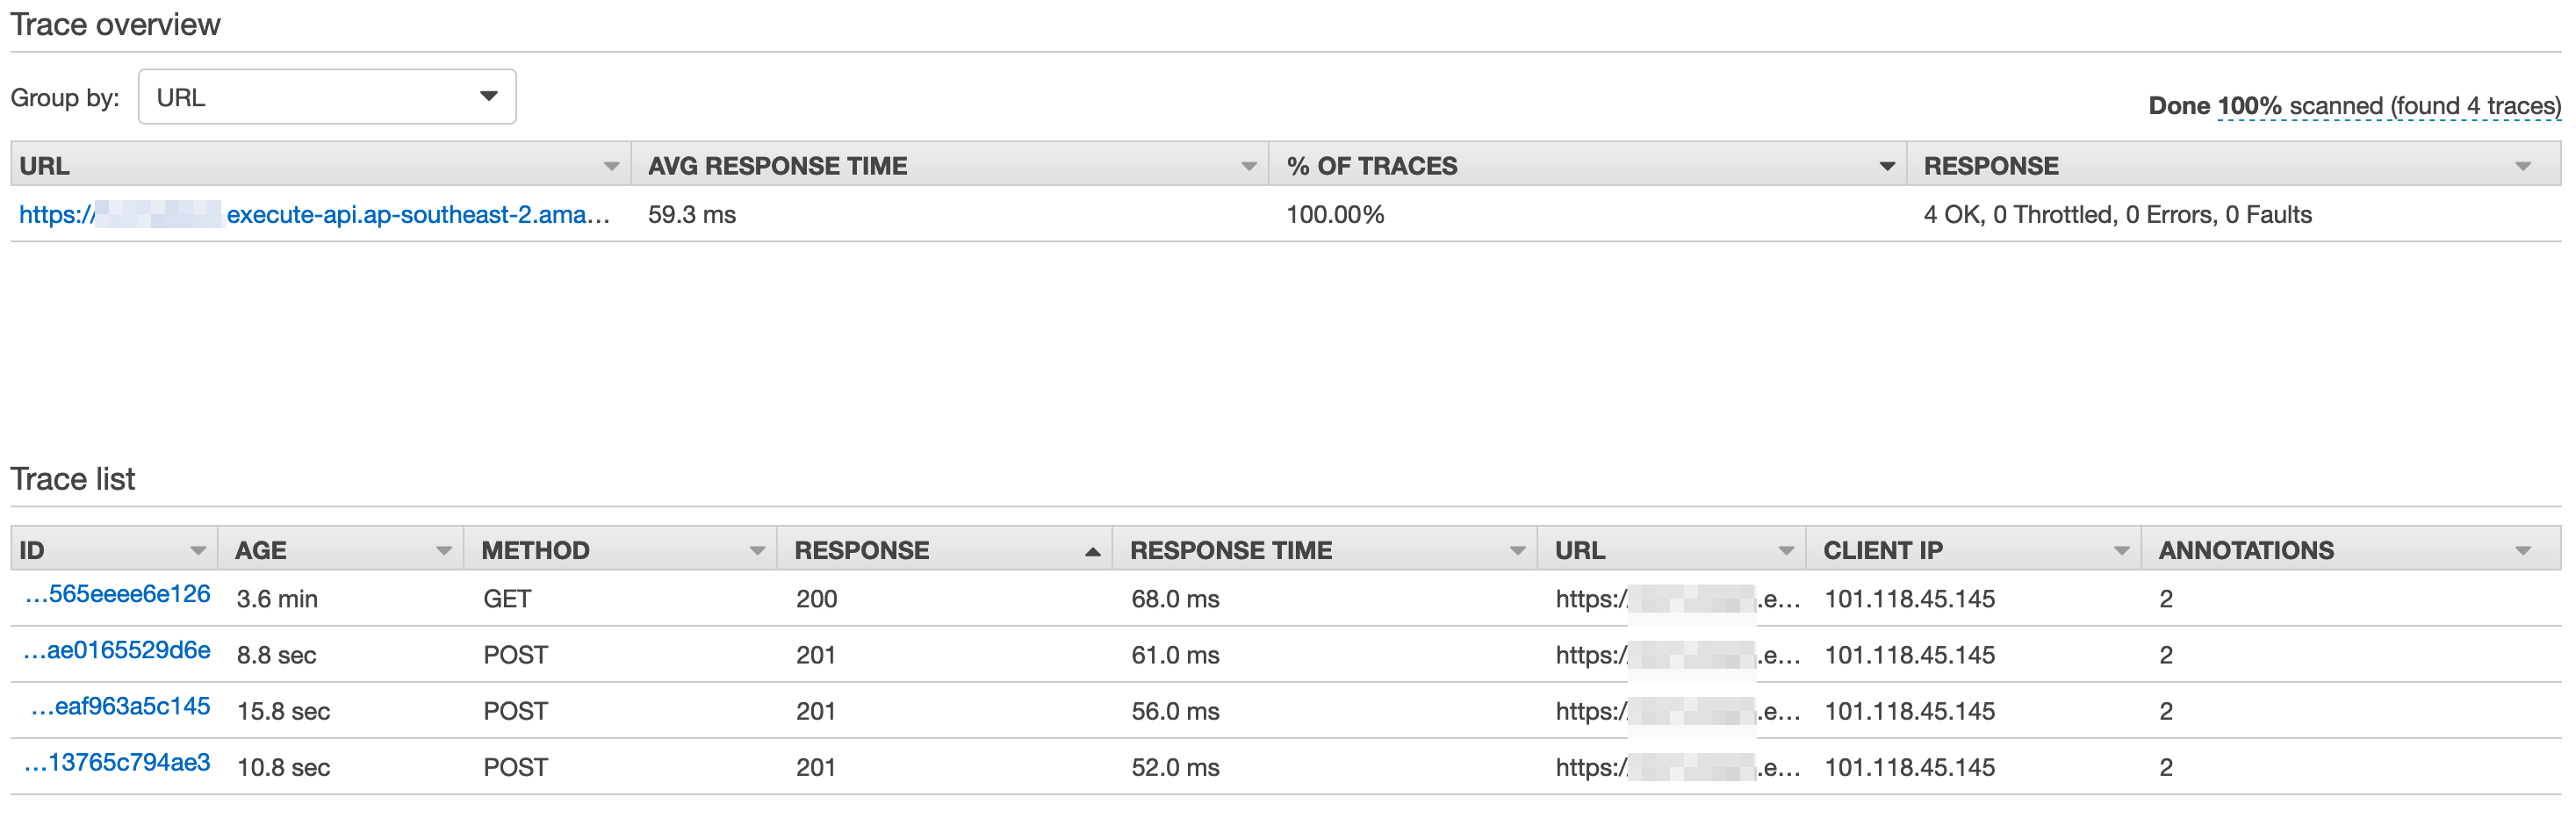Sort by AVG RESPONSE TIME arrow
Screen dimensions: 2576x818
1248,166
